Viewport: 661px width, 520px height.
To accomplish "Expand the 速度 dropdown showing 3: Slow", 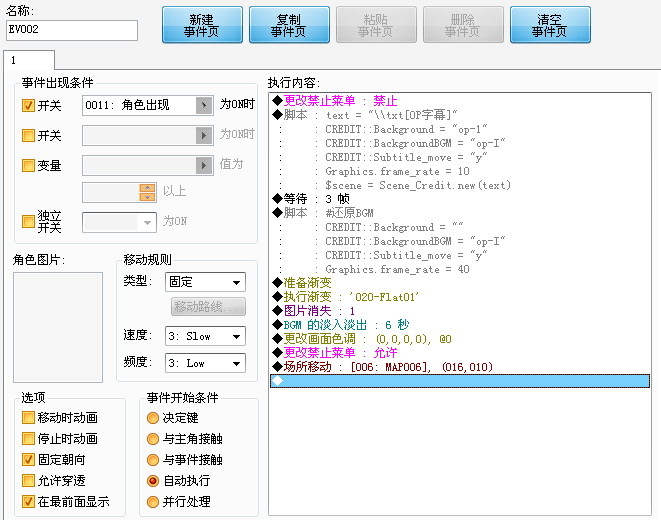I will (236, 337).
